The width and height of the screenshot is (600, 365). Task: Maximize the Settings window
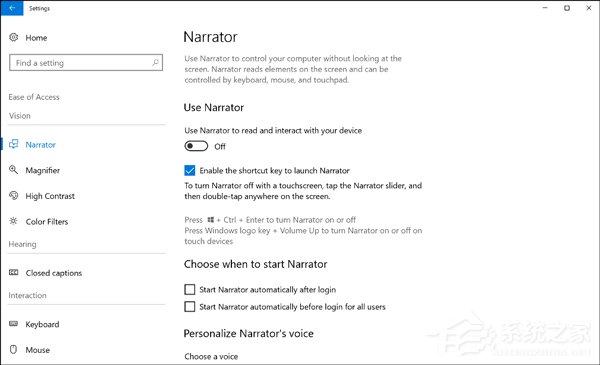567,8
